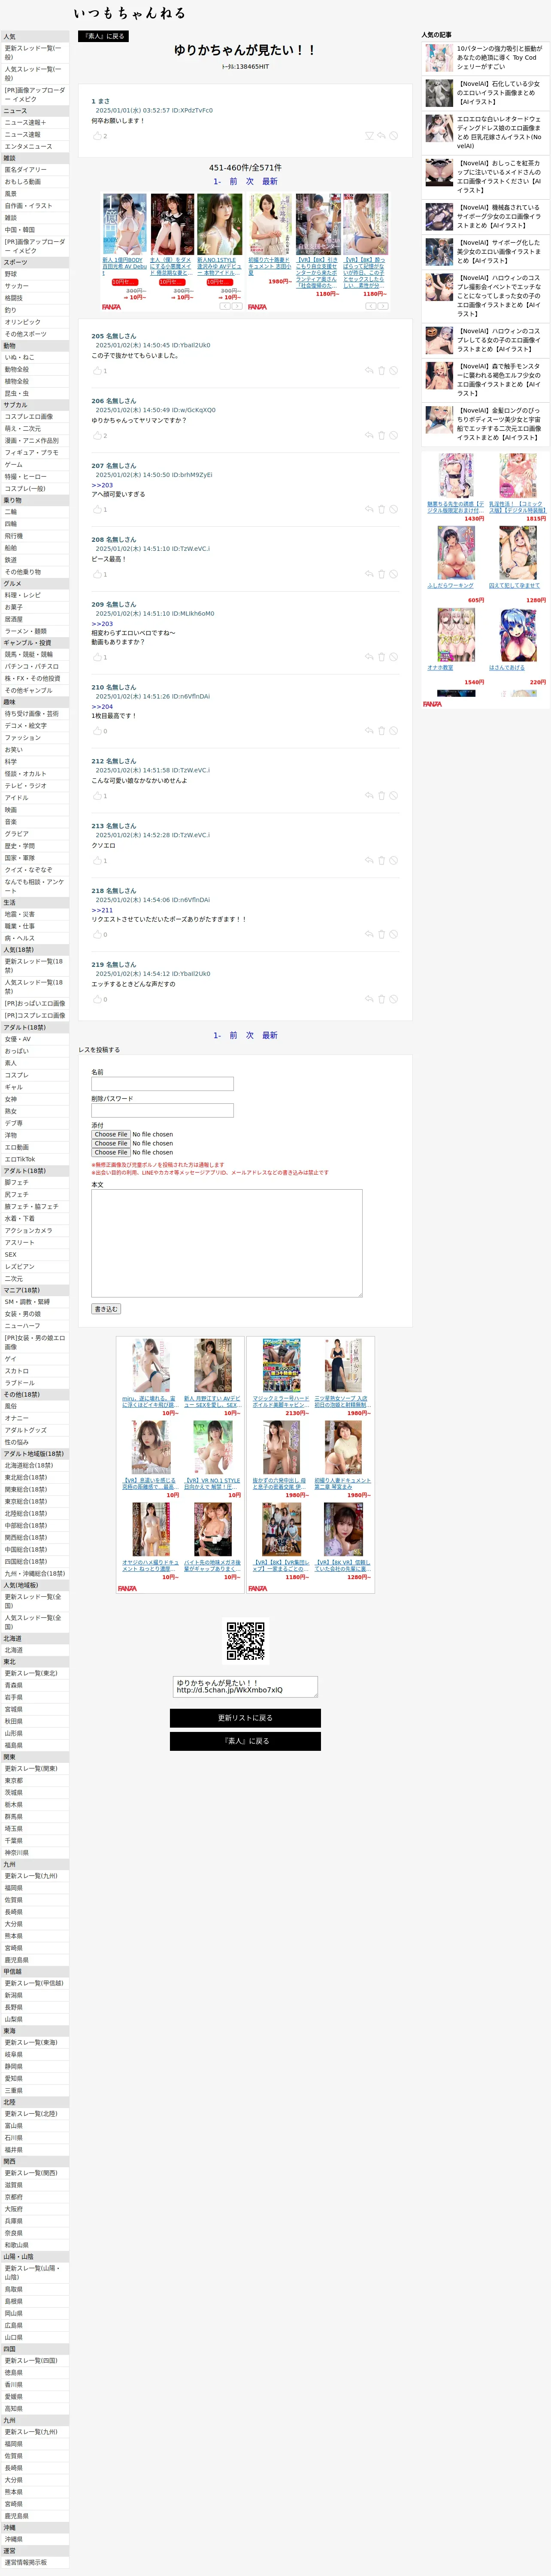The height and width of the screenshot is (2576, 551).
Task: Like post 208 with thumbs-up icon
Action: click(x=97, y=575)
